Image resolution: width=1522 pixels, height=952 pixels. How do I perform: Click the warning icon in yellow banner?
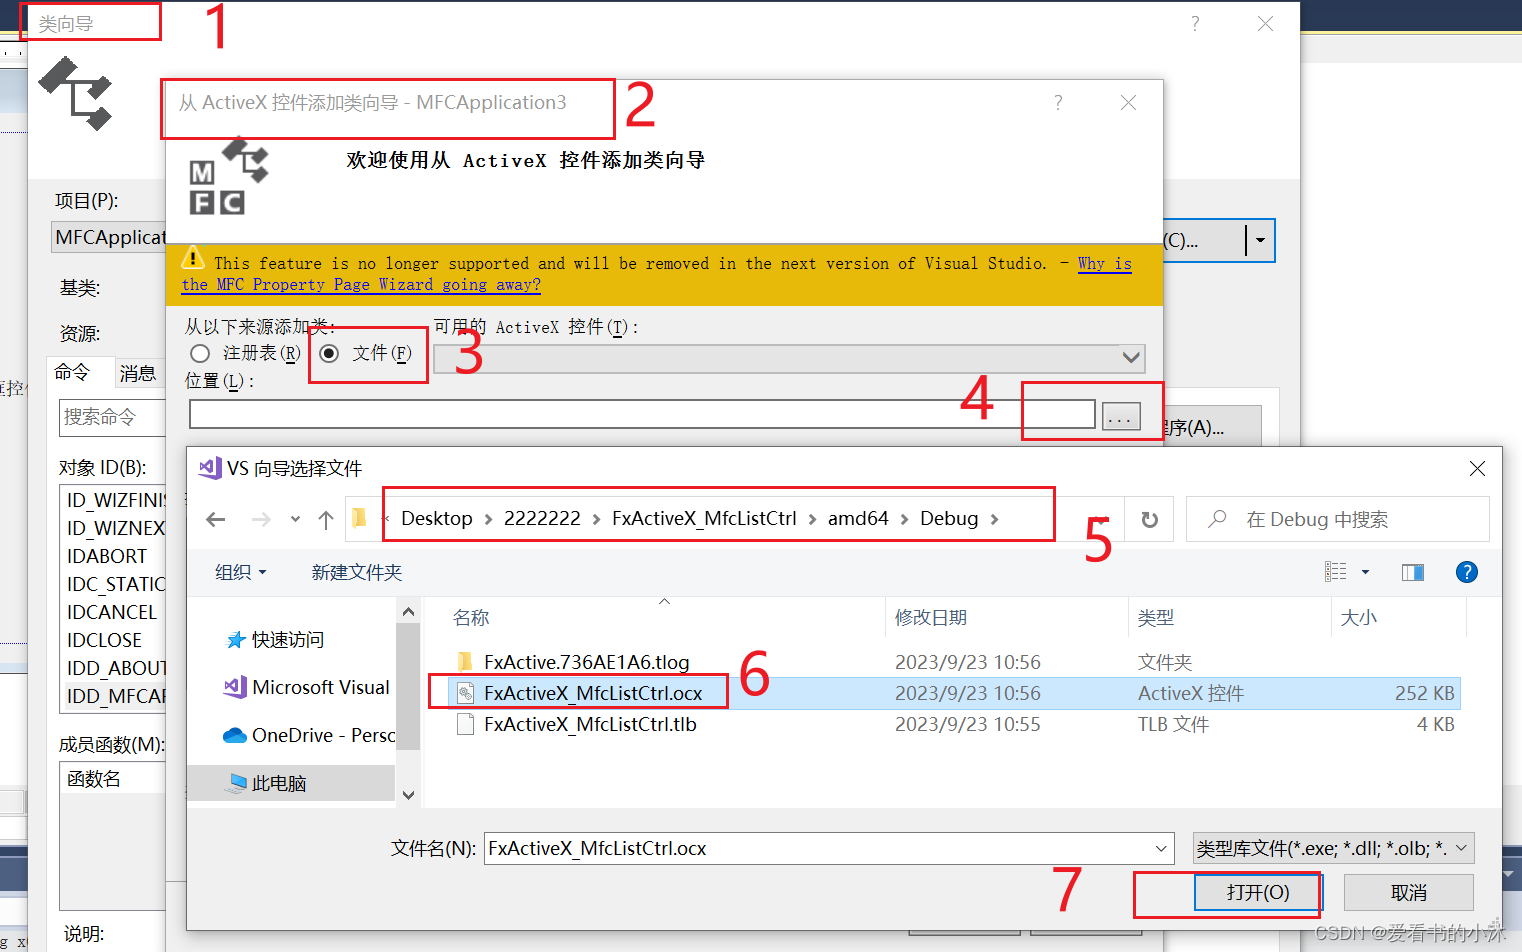click(x=193, y=258)
